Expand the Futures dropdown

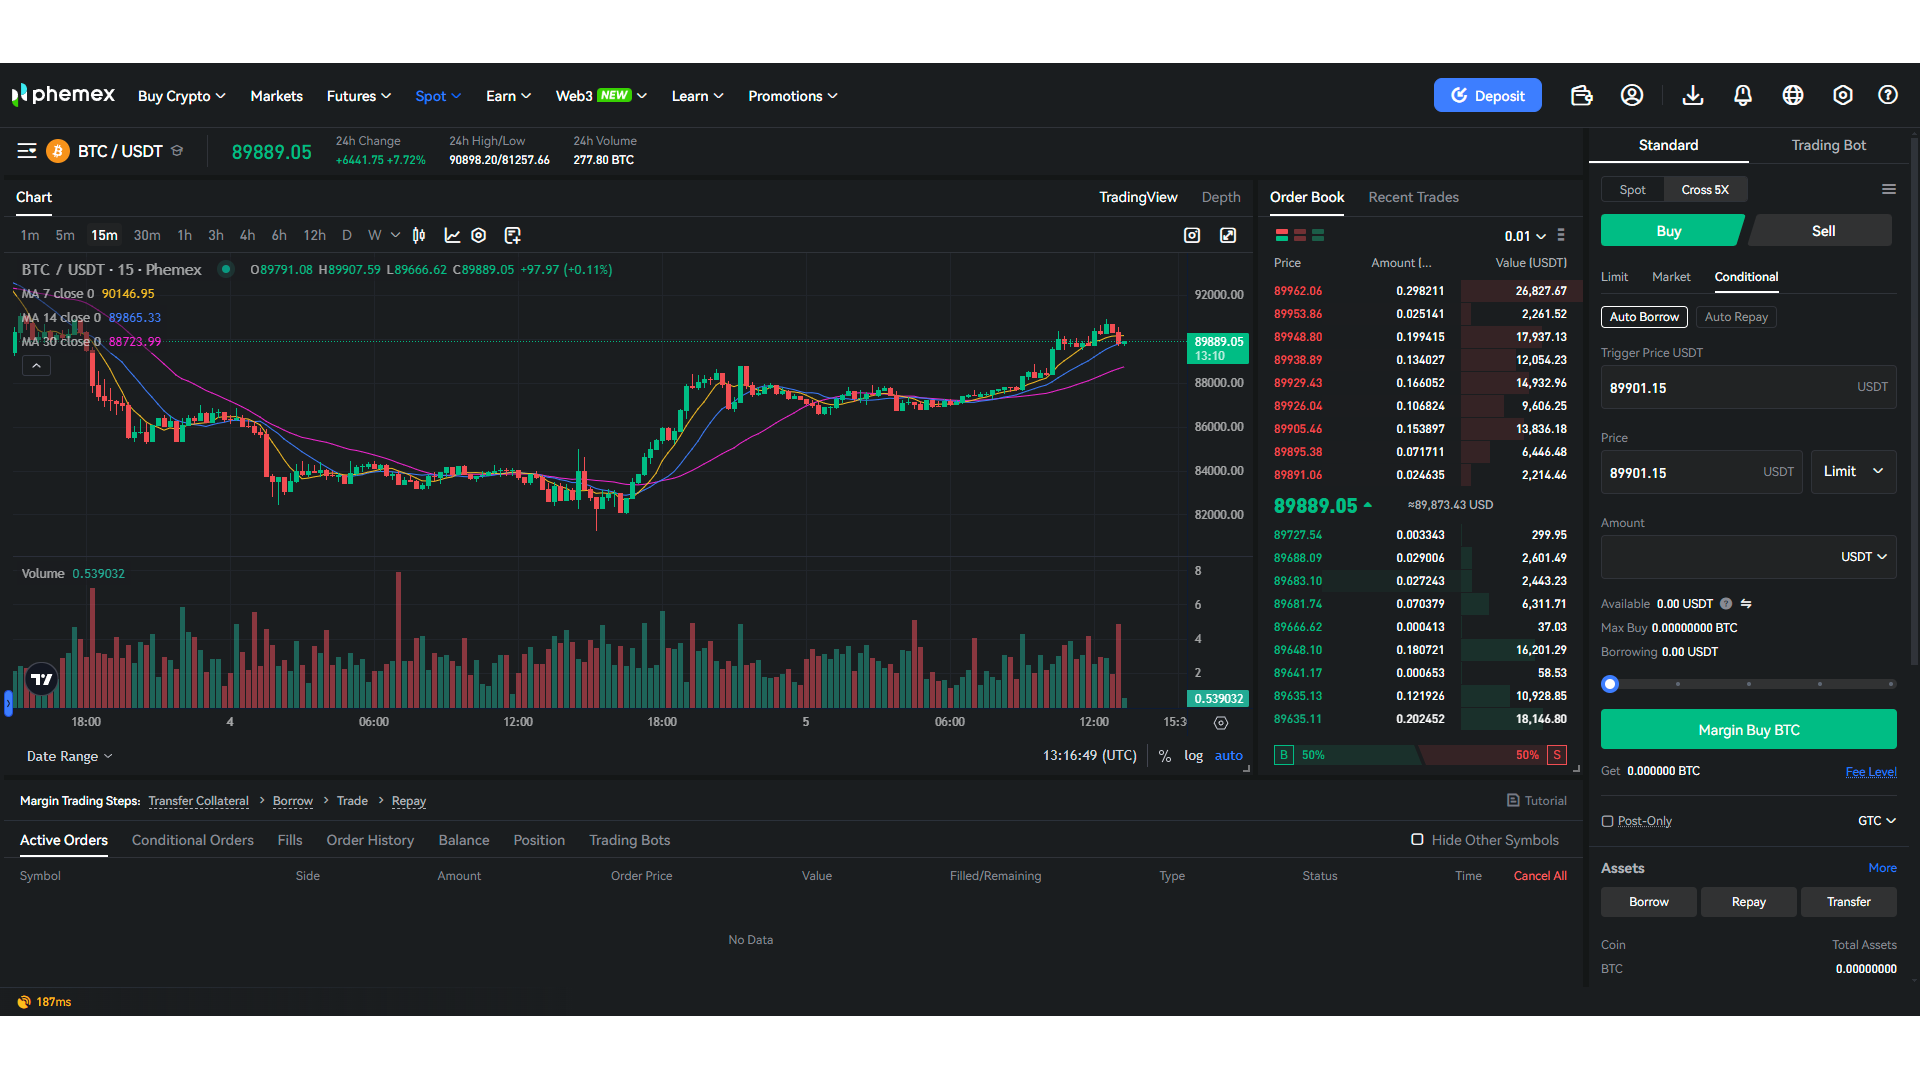[359, 96]
